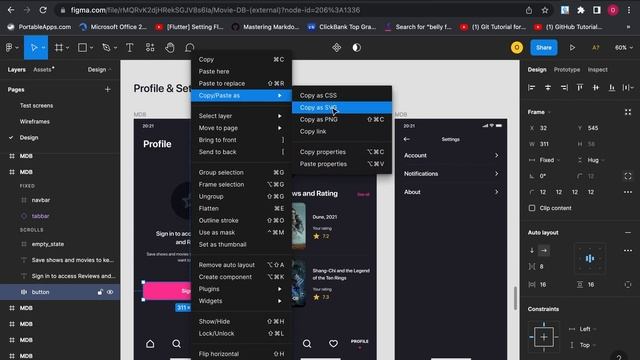Image resolution: width=640 pixels, height=360 pixels.
Task: Click align vertical centers icon
Action: pos(596,87)
